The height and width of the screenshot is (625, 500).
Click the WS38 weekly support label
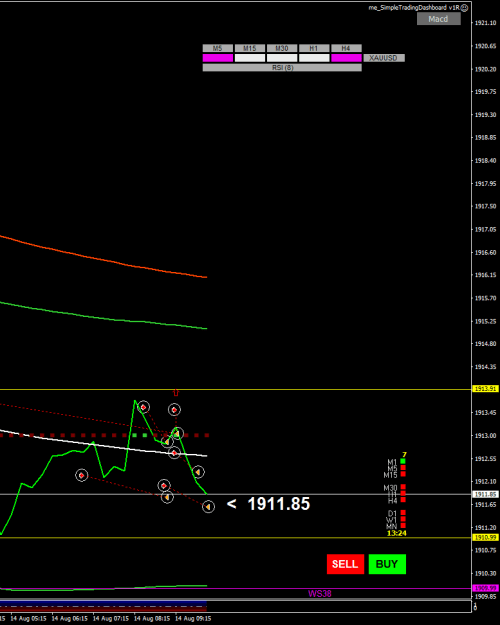(320, 594)
